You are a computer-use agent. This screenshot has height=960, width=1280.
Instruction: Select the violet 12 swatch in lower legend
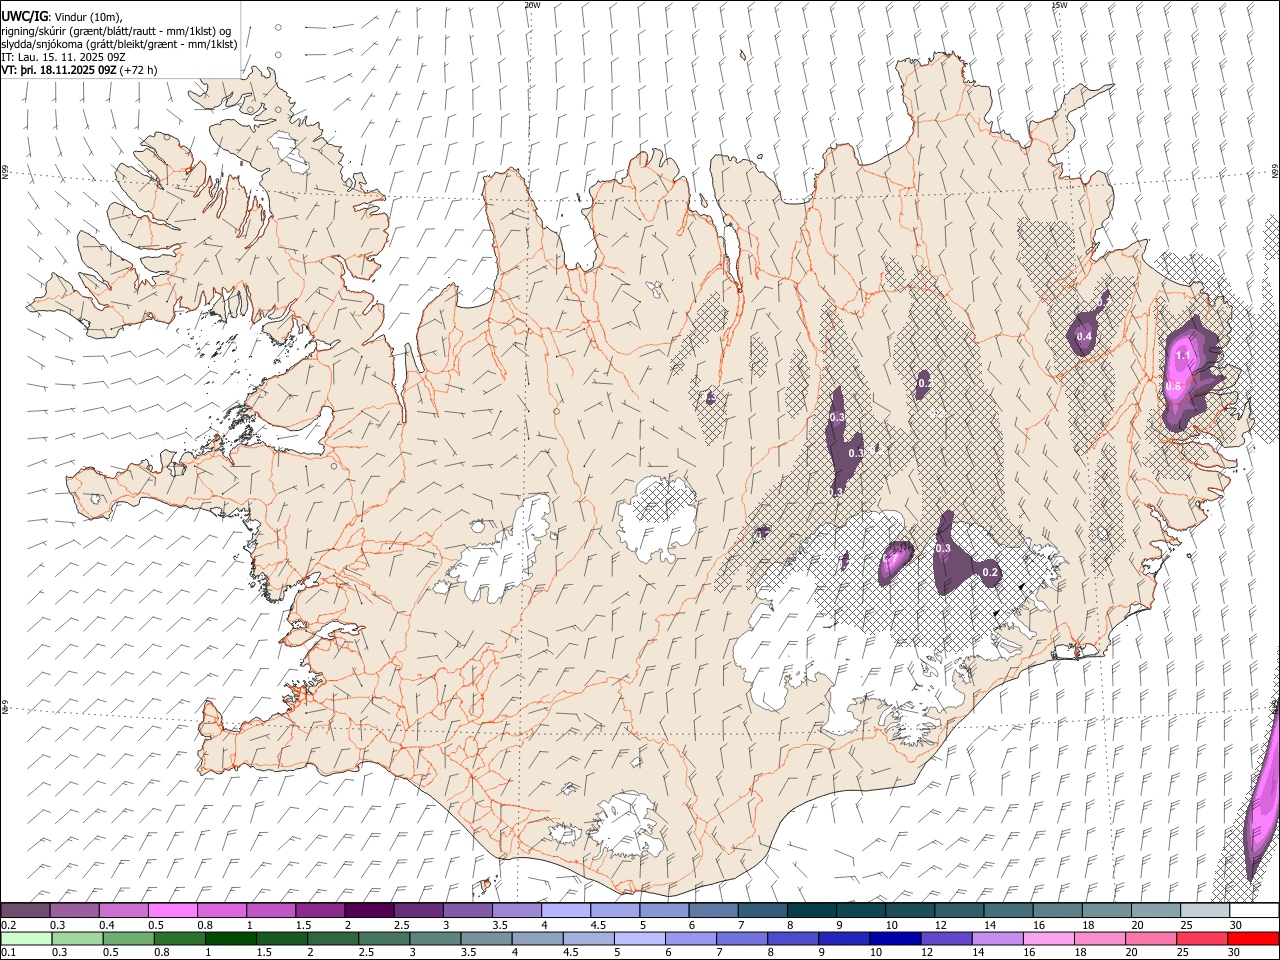click(945, 938)
